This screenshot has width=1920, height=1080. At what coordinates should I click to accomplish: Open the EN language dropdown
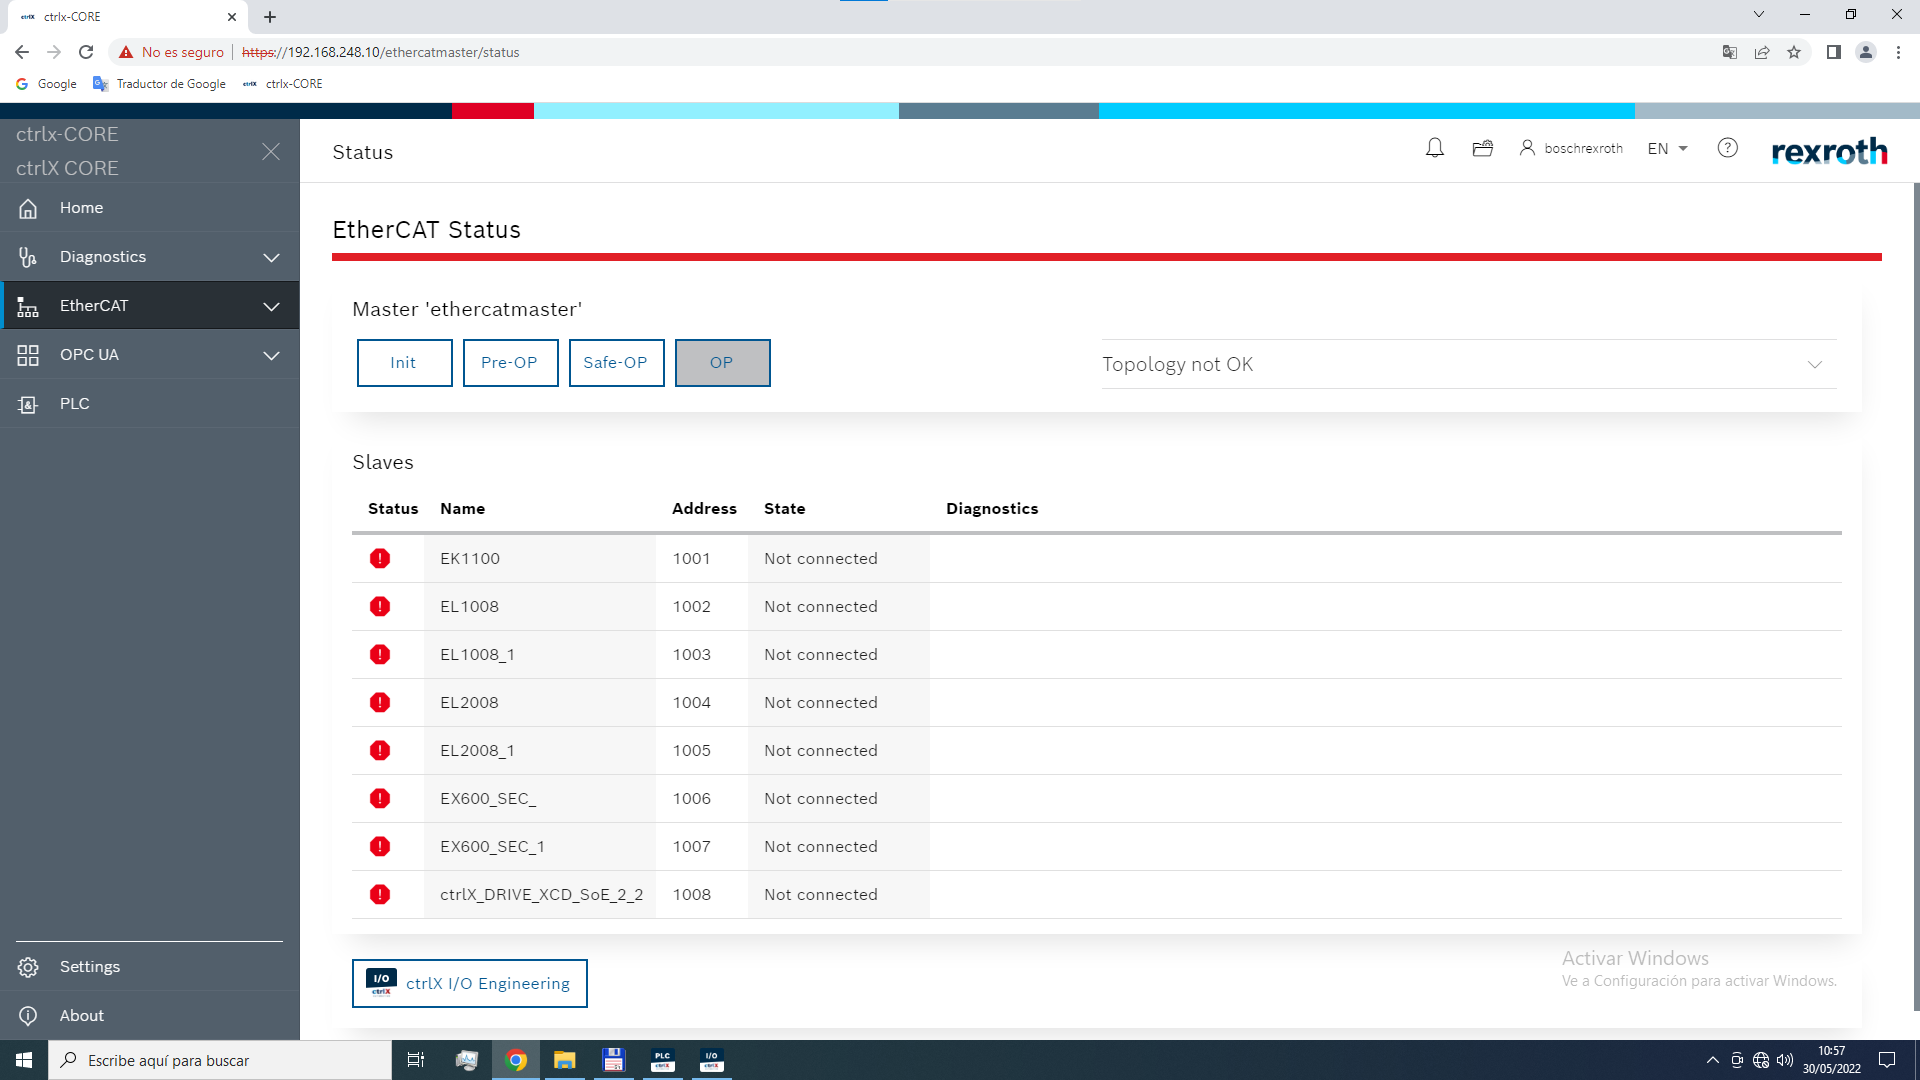1667,148
